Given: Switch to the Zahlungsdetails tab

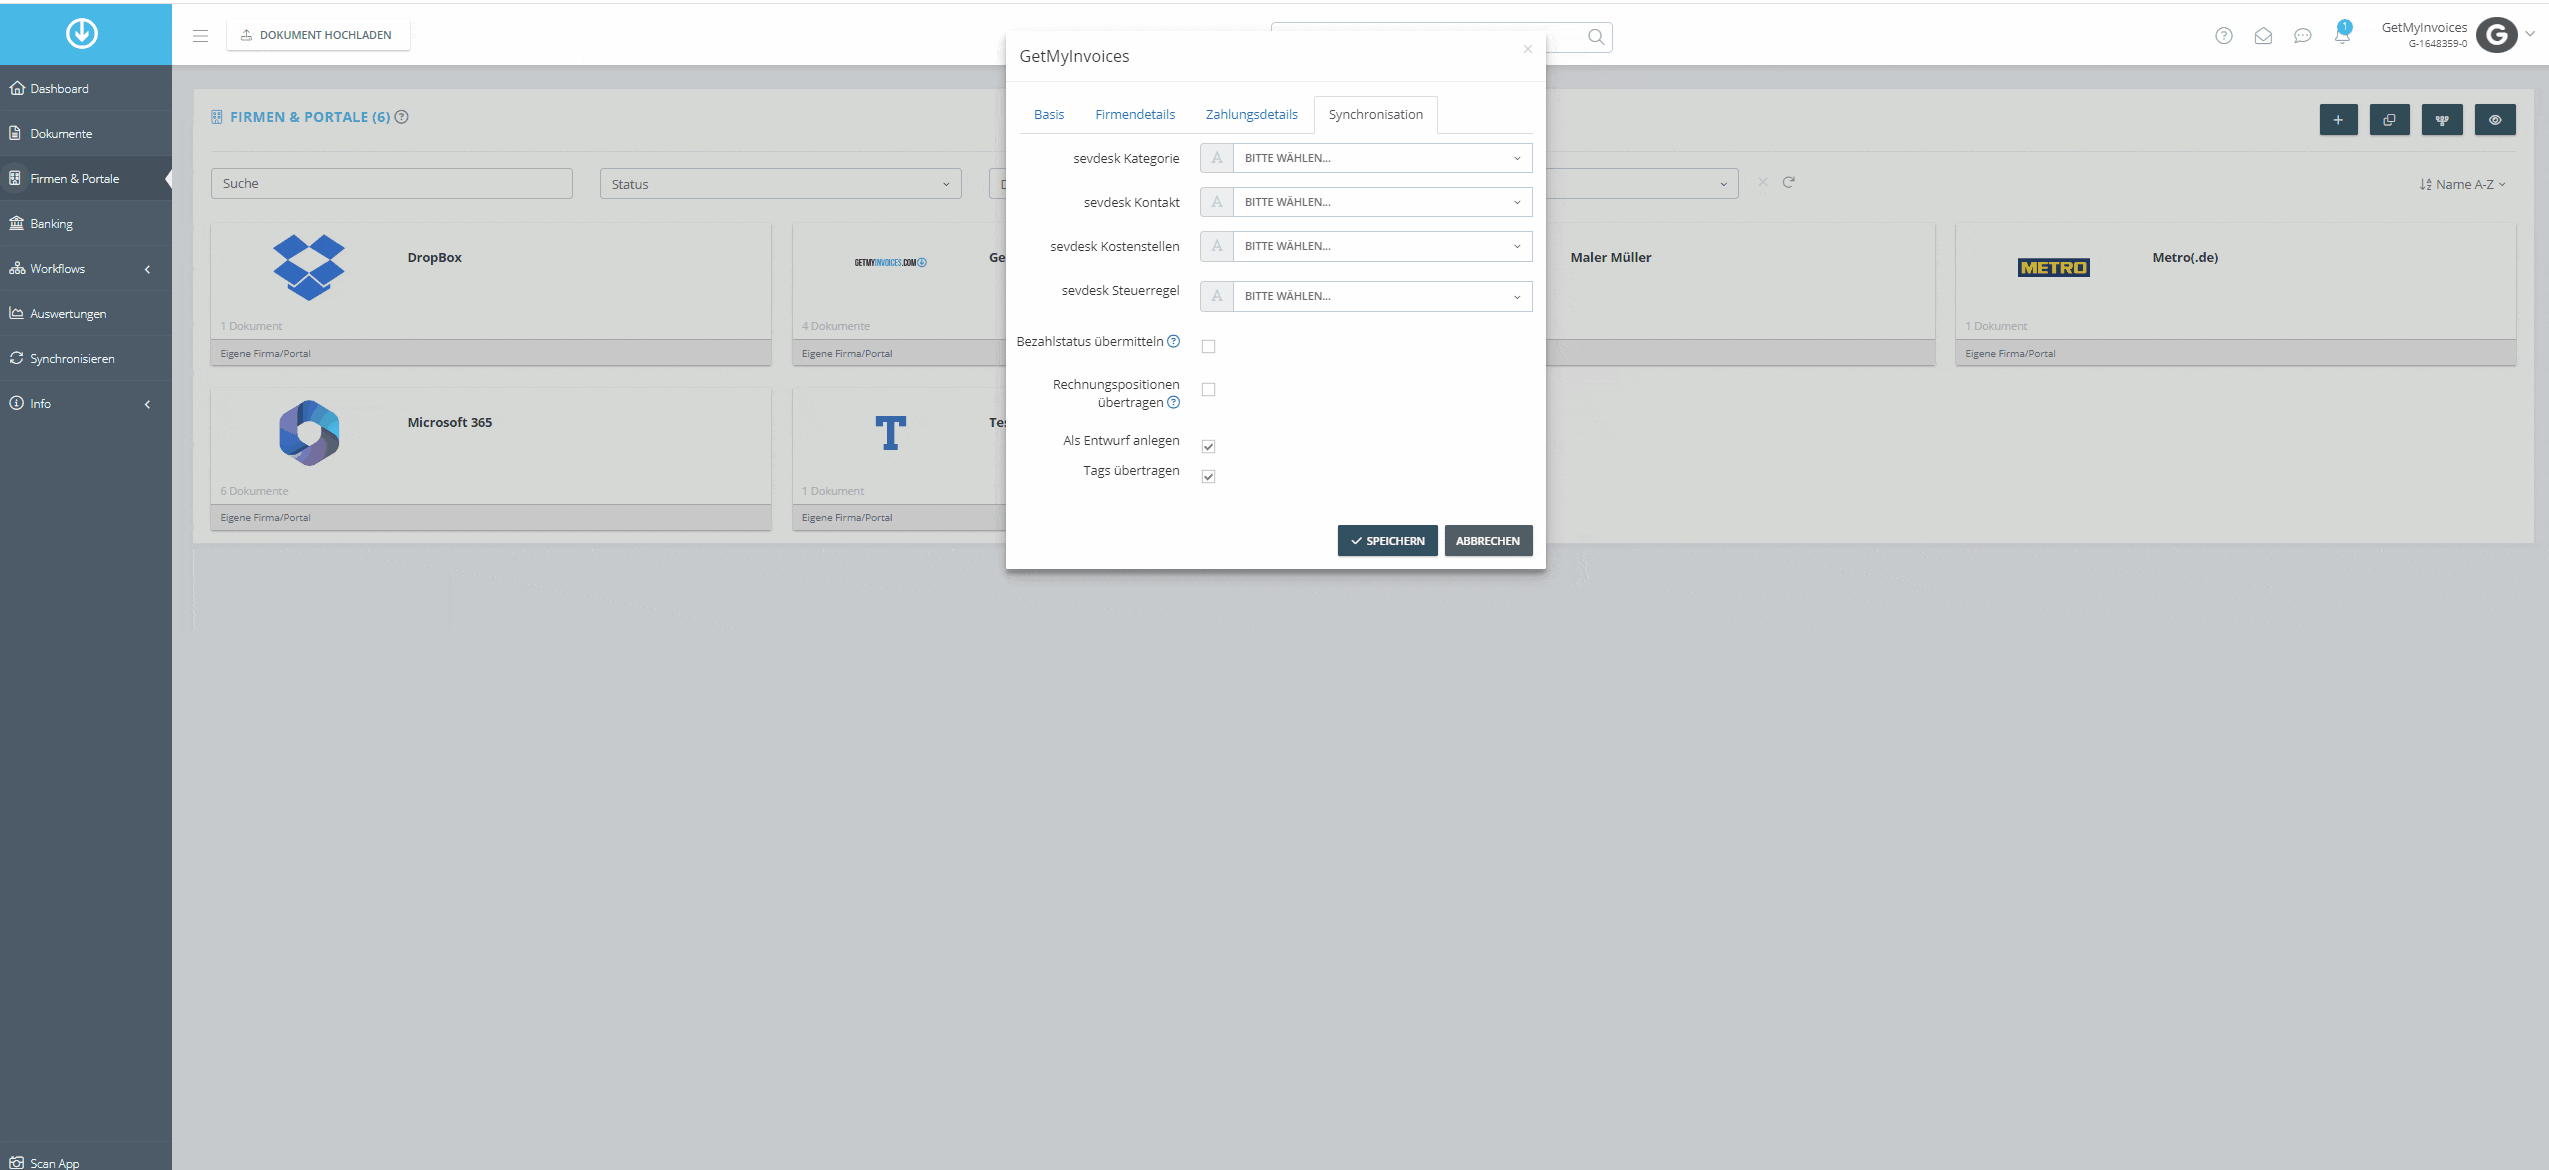Looking at the screenshot, I should (1251, 114).
